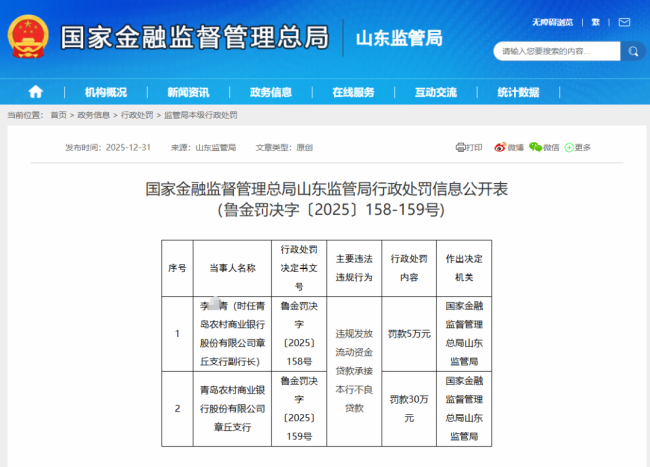Click 行政处罚 in the breadcrumb
Image resolution: width=650 pixels, height=467 pixels.
click(137, 115)
